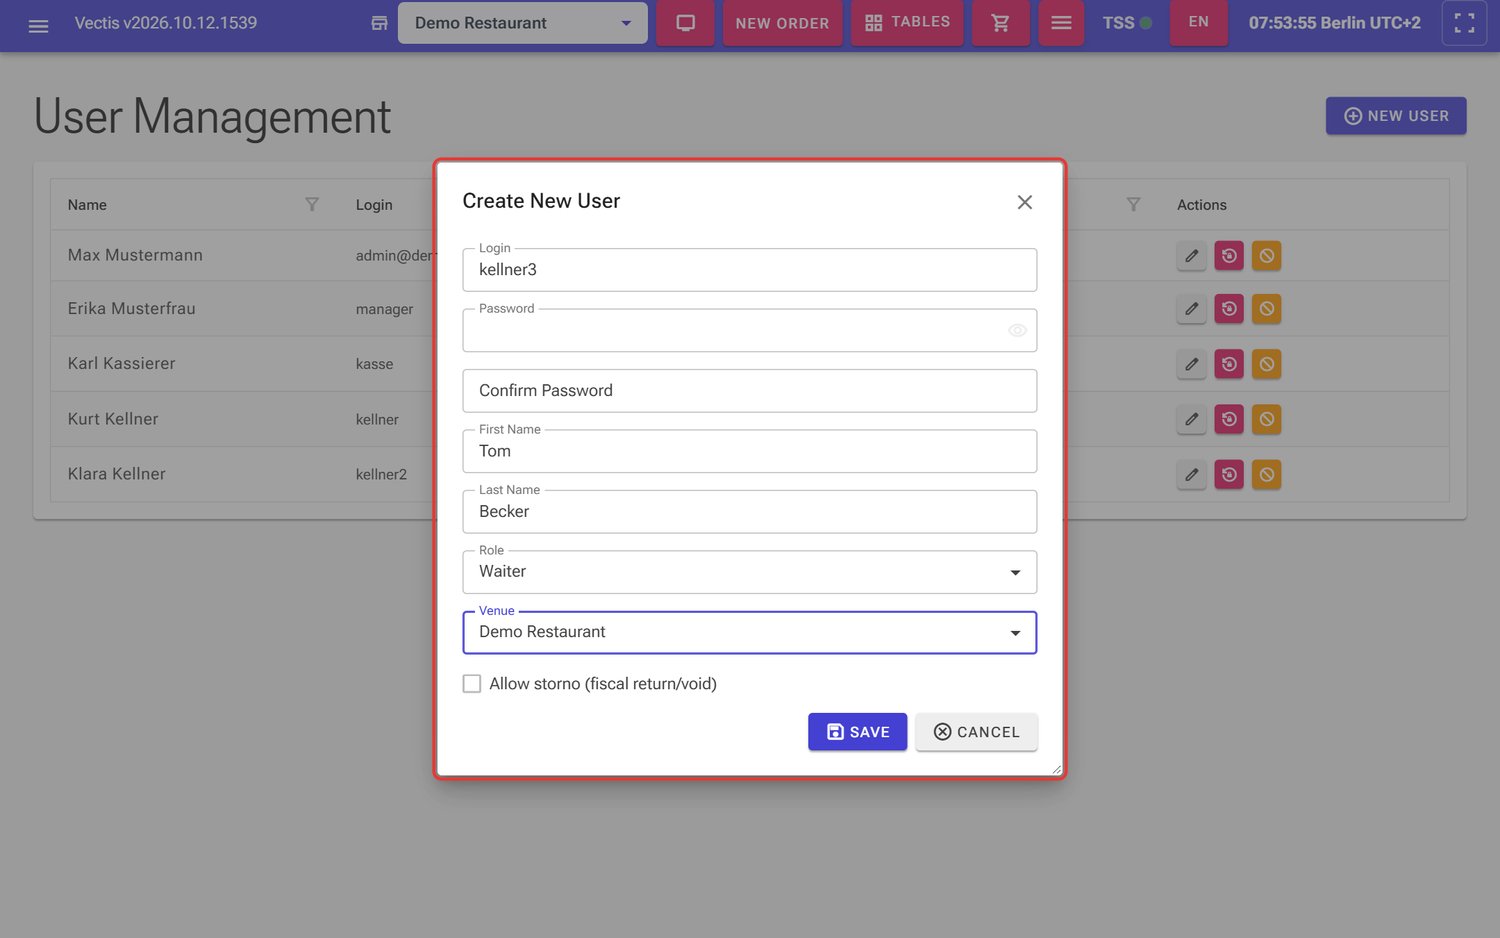The height and width of the screenshot is (938, 1500).
Task: Block user Karl Kassierer
Action: pyautogui.click(x=1266, y=364)
